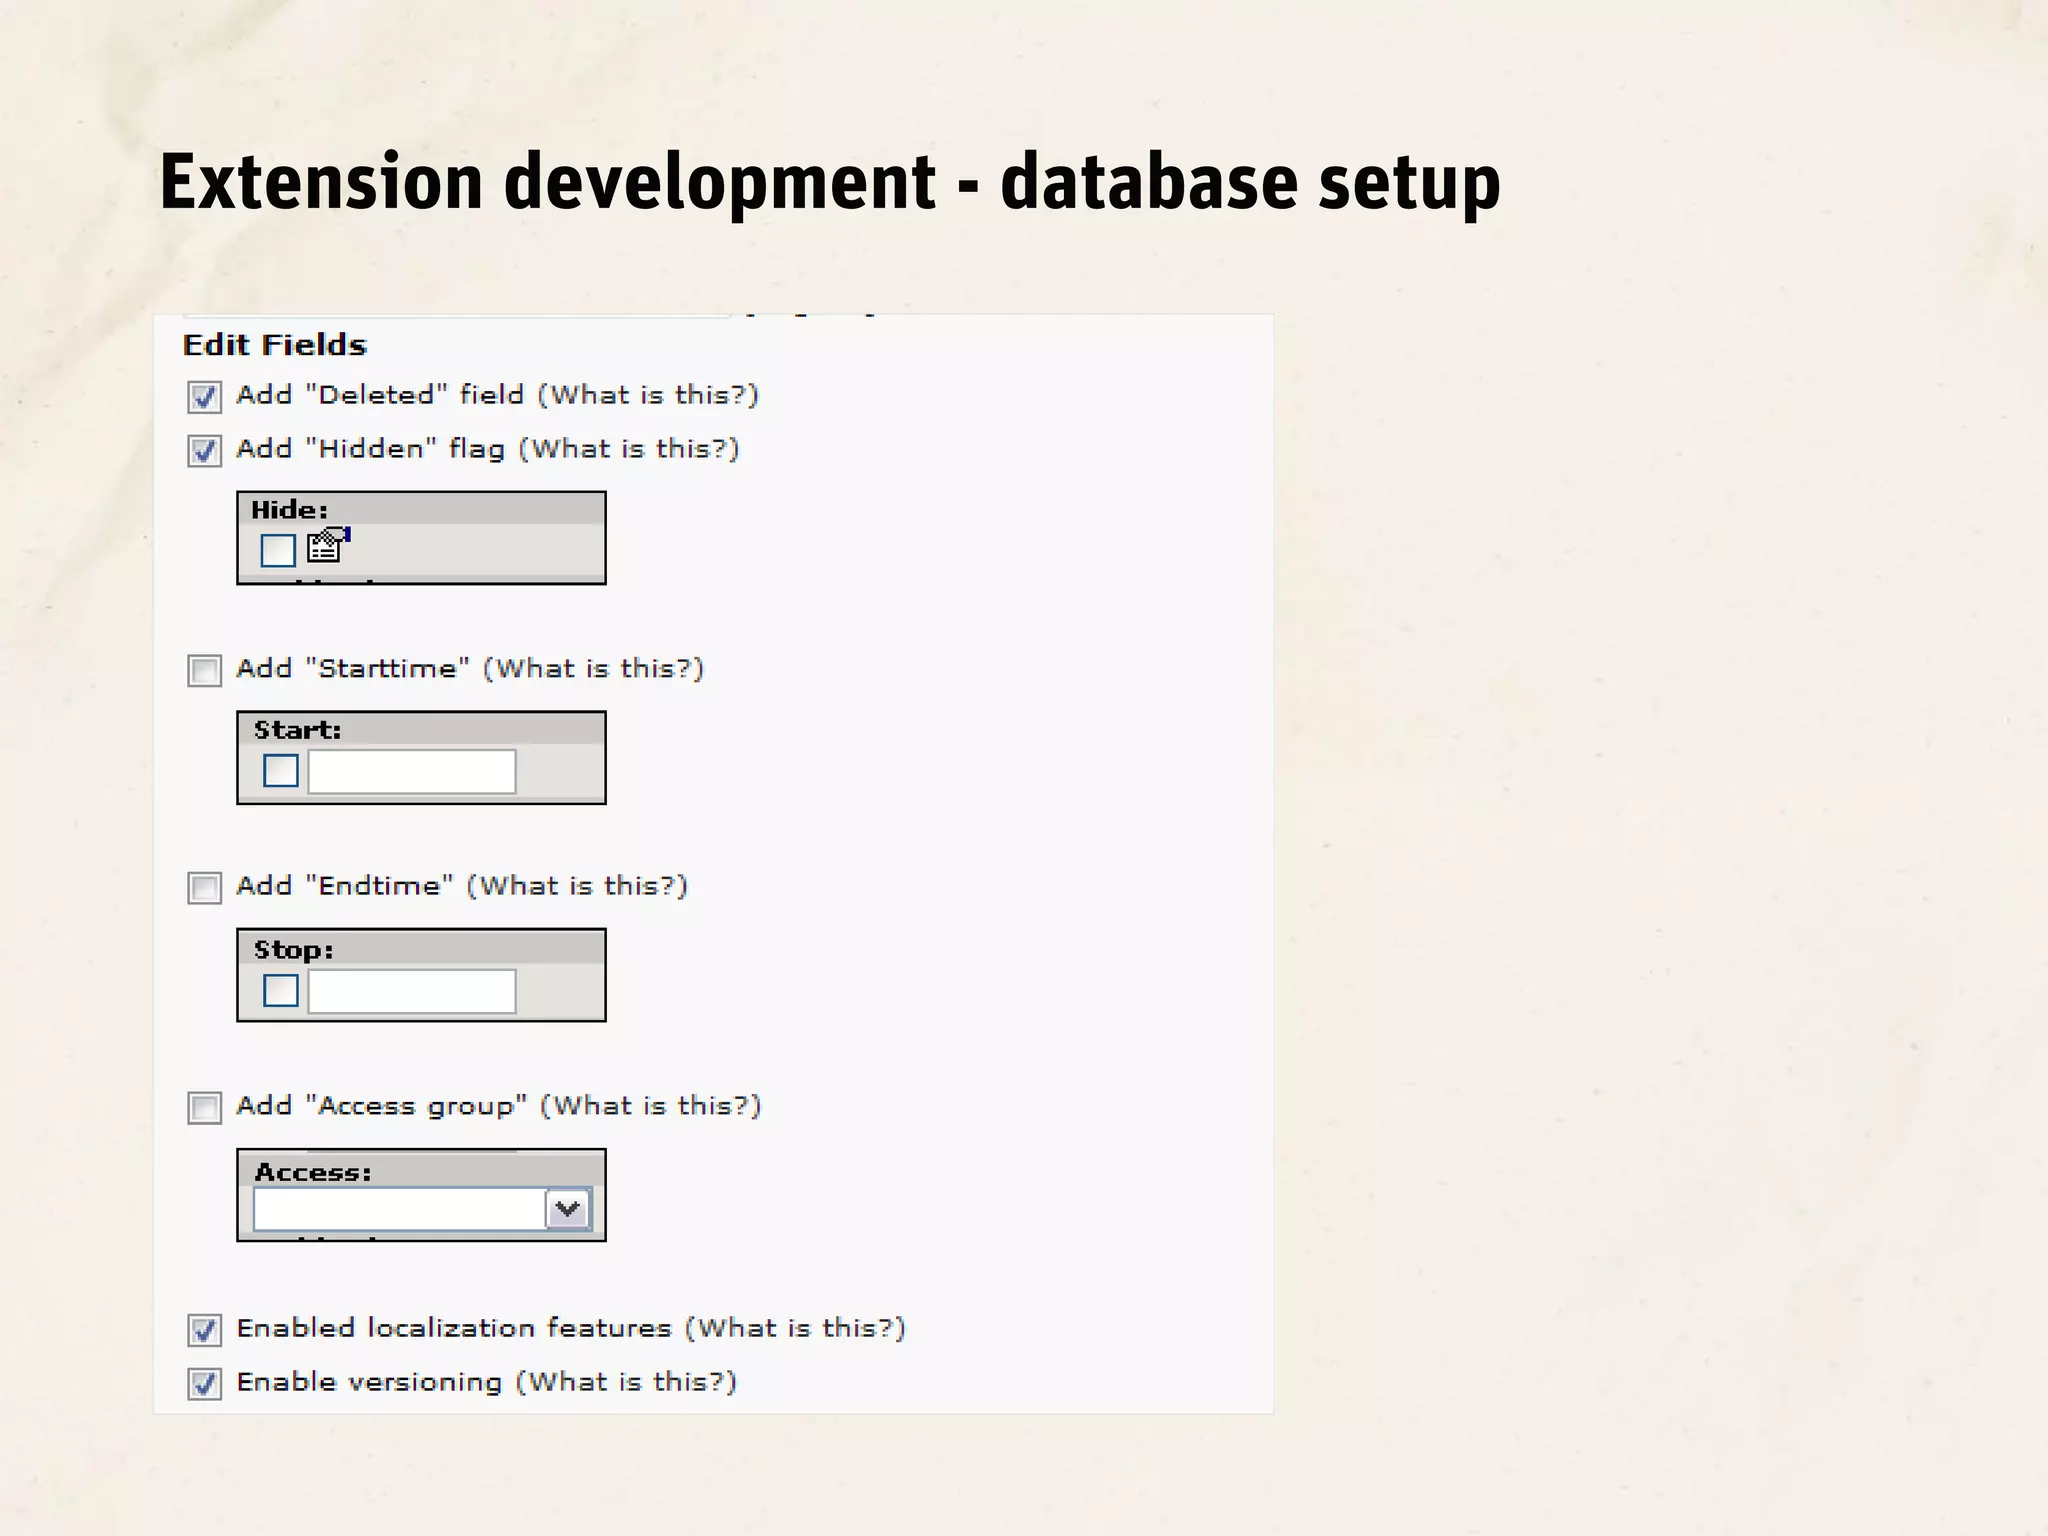This screenshot has width=2048, height=1536.
Task: Enable the Add "Starttime" checkbox
Action: (x=205, y=670)
